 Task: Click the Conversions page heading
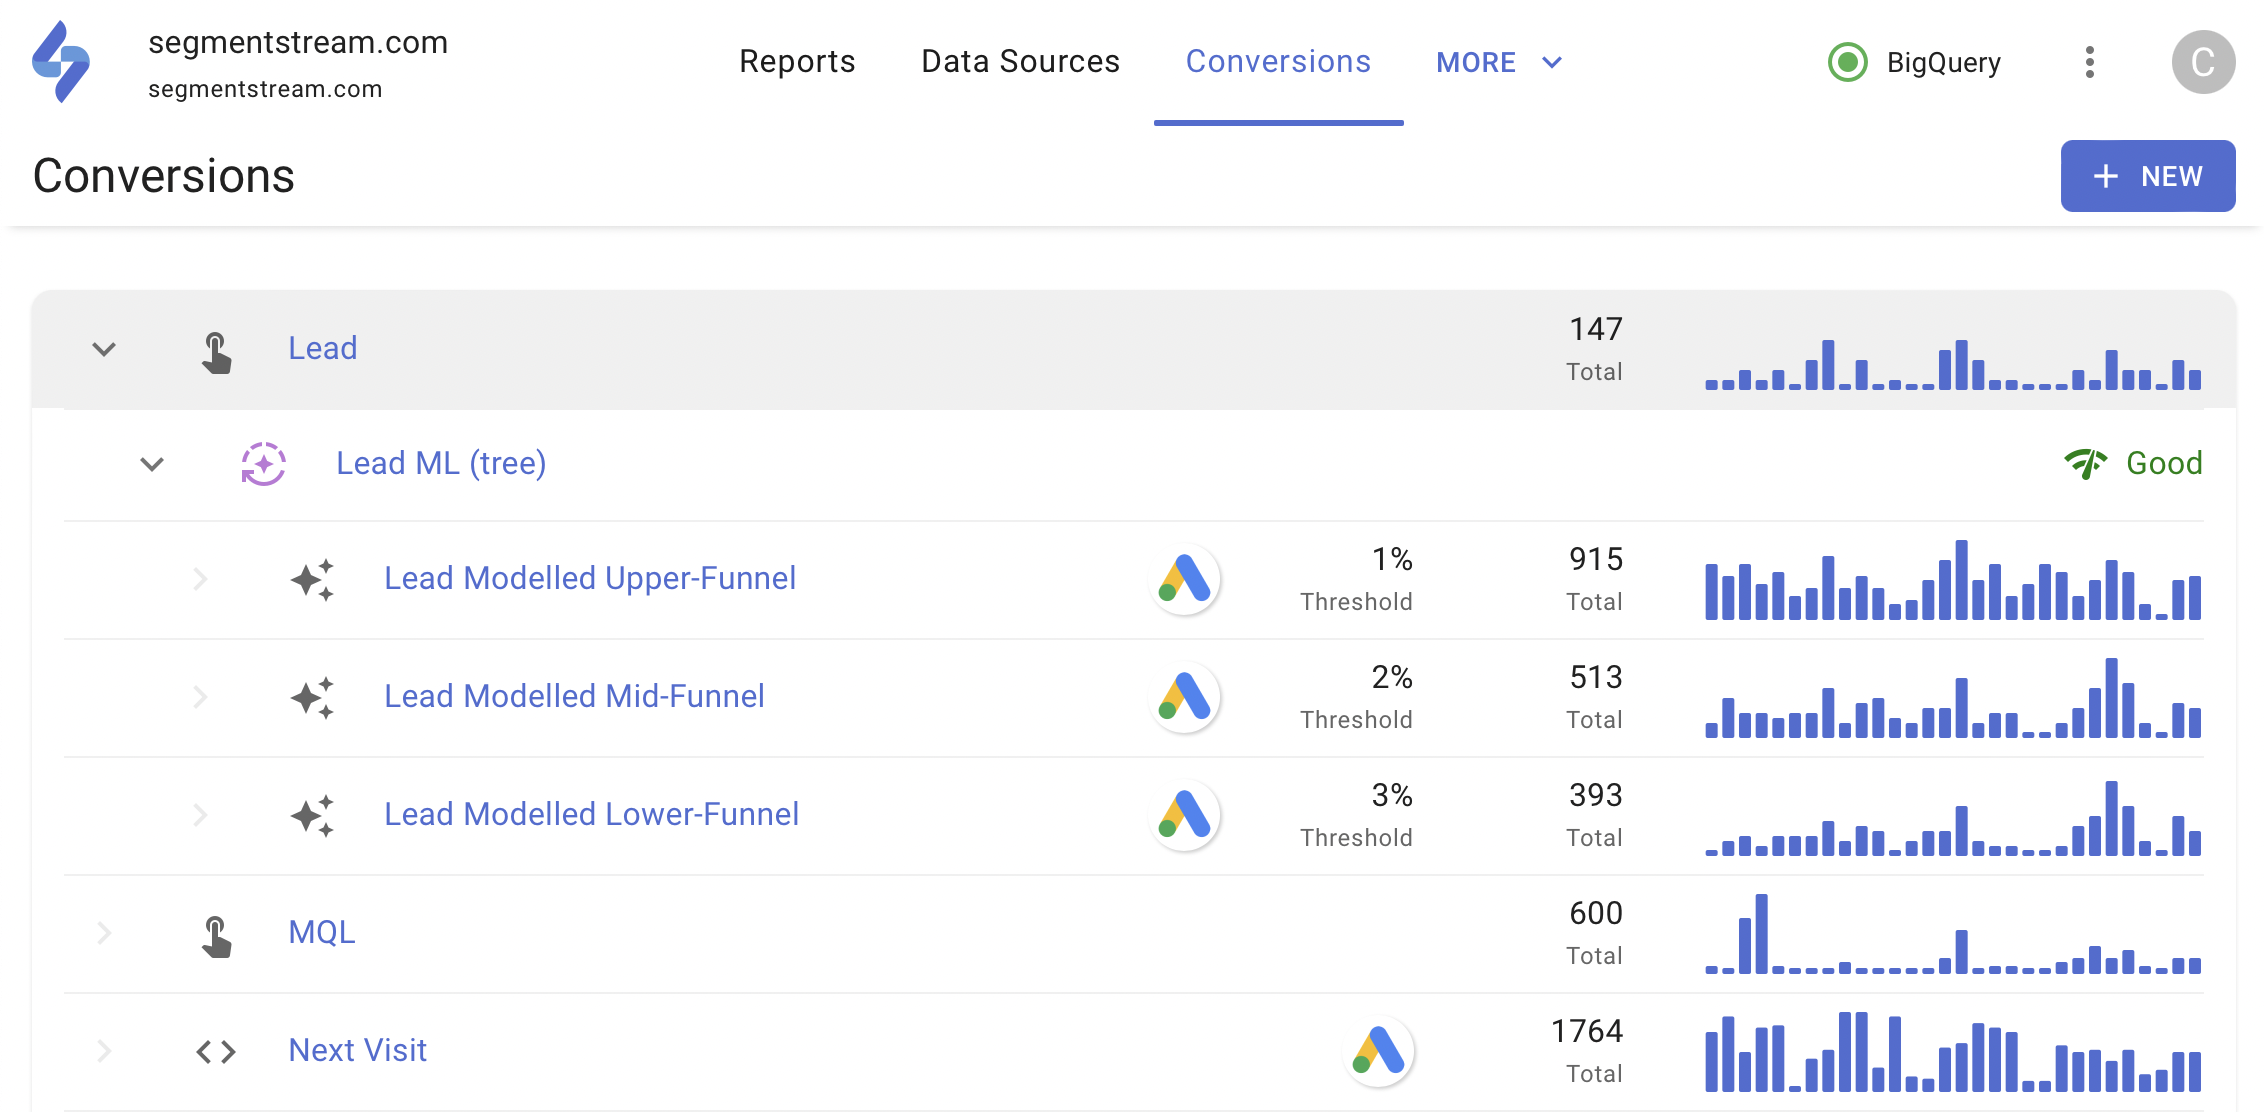pyautogui.click(x=164, y=176)
